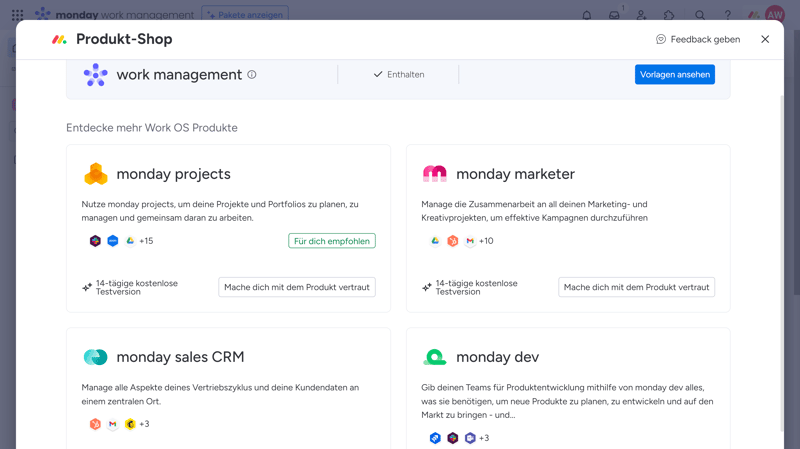Open the apps grid switcher icon

point(17,15)
